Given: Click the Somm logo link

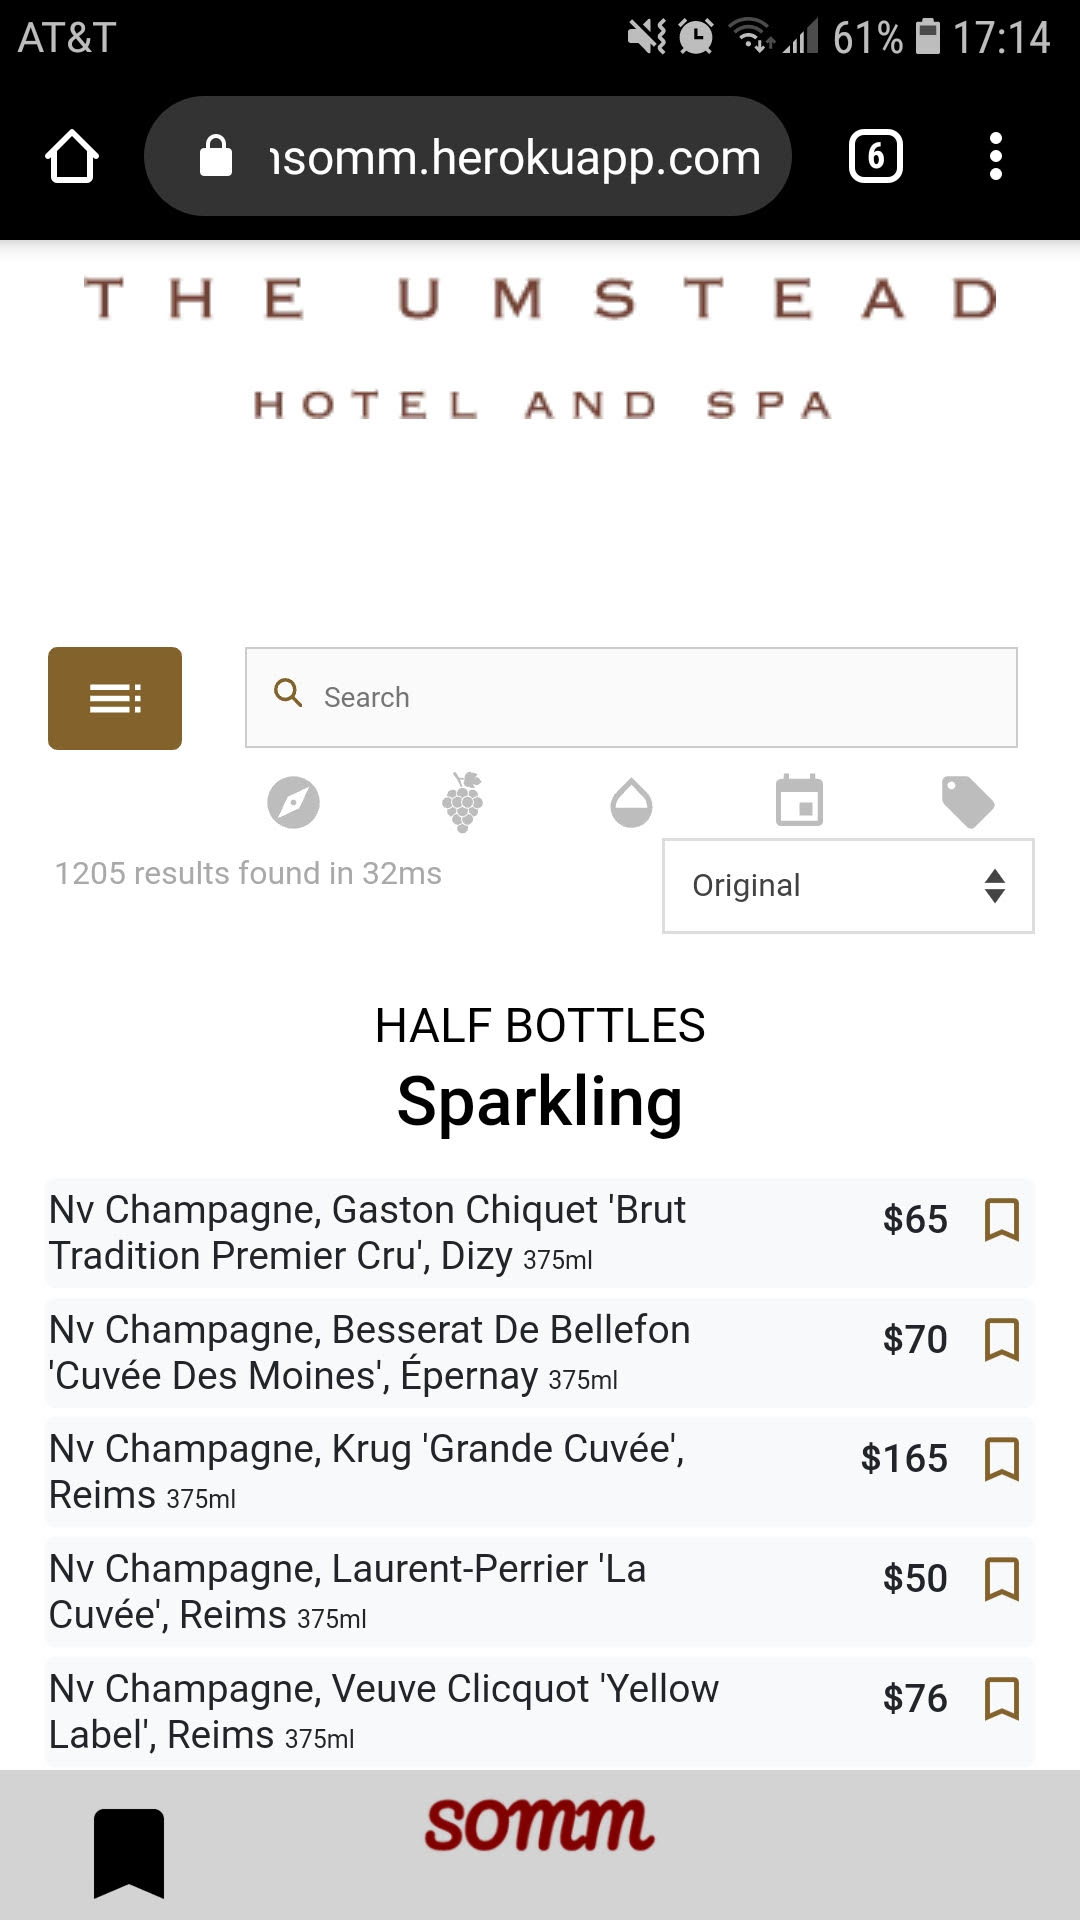Looking at the screenshot, I should click(x=540, y=1826).
